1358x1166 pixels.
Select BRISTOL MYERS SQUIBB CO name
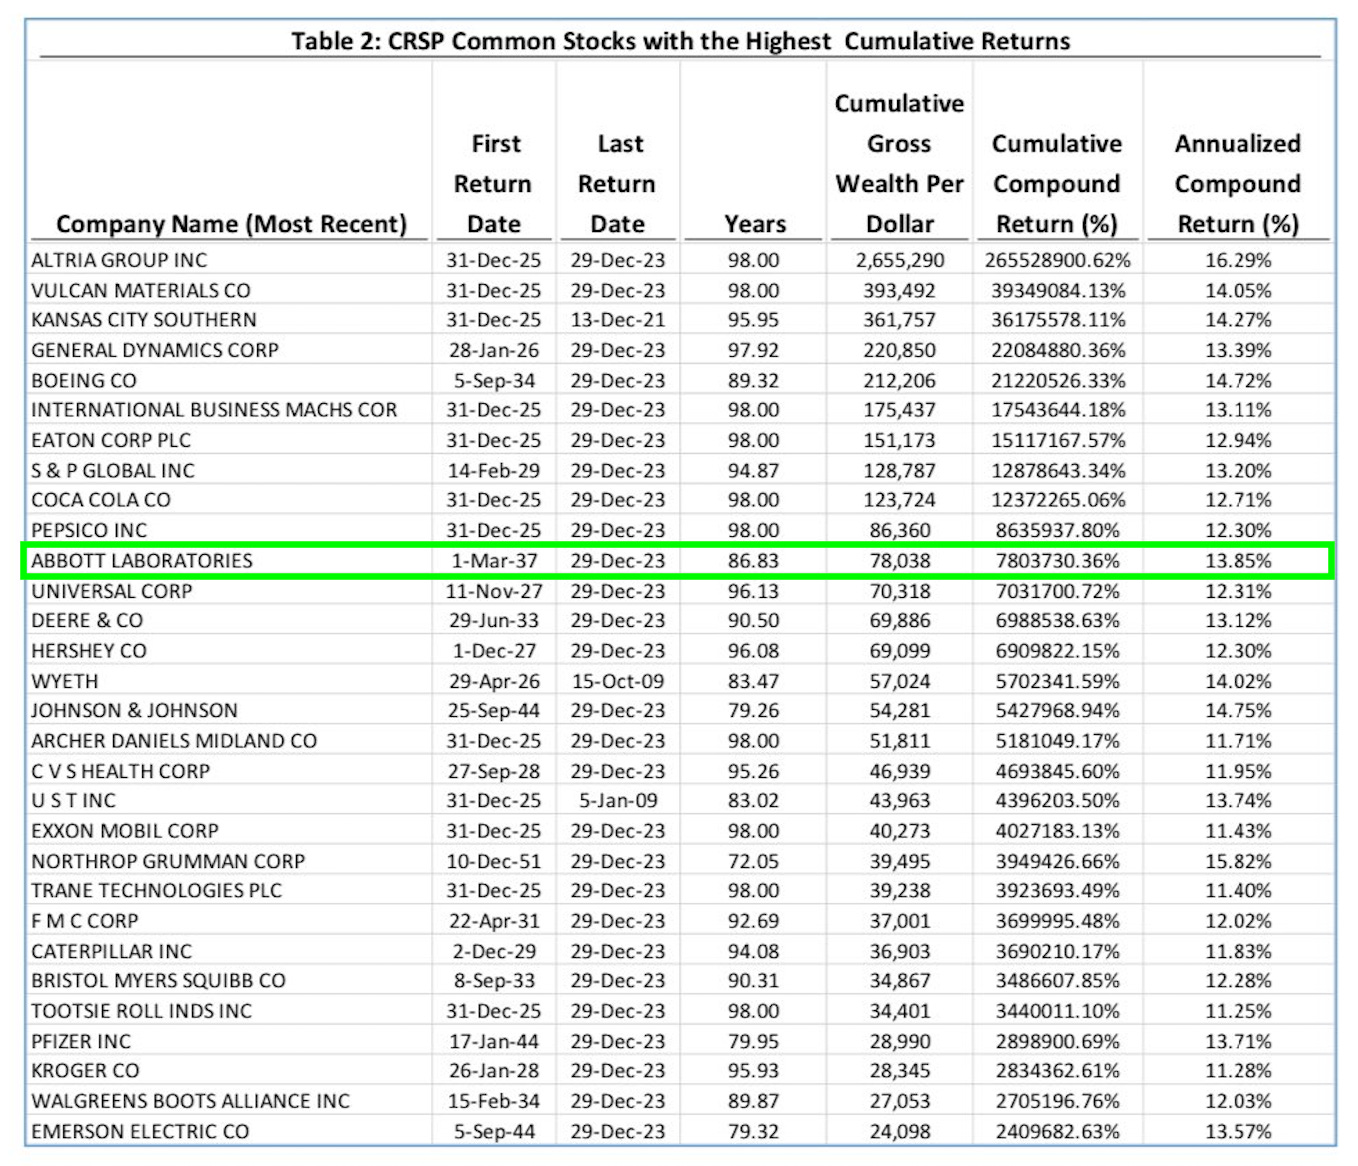click(159, 981)
